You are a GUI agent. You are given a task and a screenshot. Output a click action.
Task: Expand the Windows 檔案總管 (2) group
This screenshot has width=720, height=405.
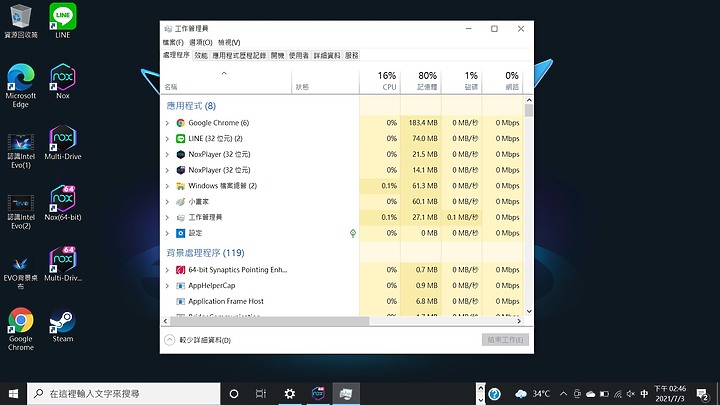(x=167, y=186)
